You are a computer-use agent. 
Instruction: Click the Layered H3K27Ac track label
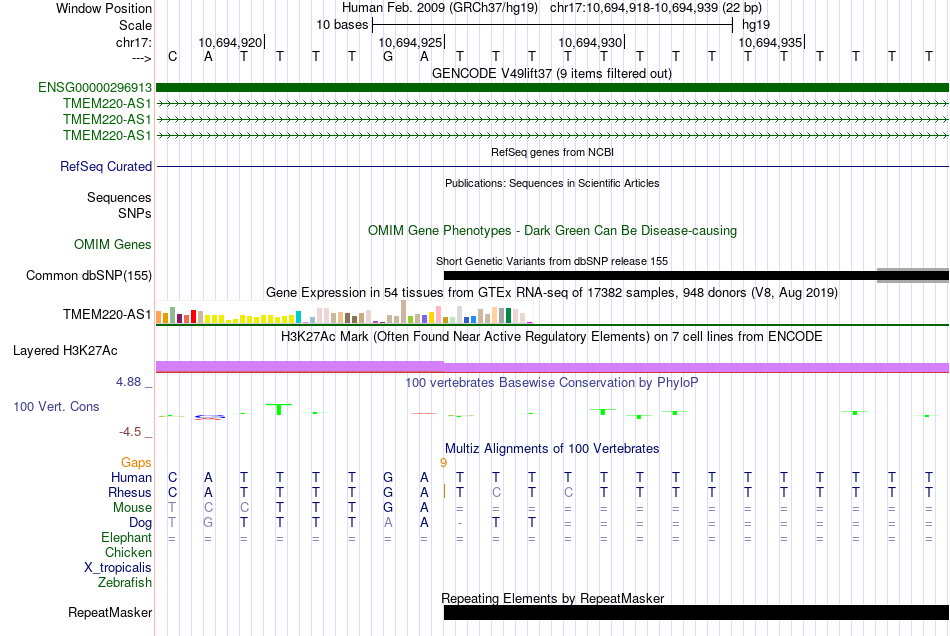(65, 351)
